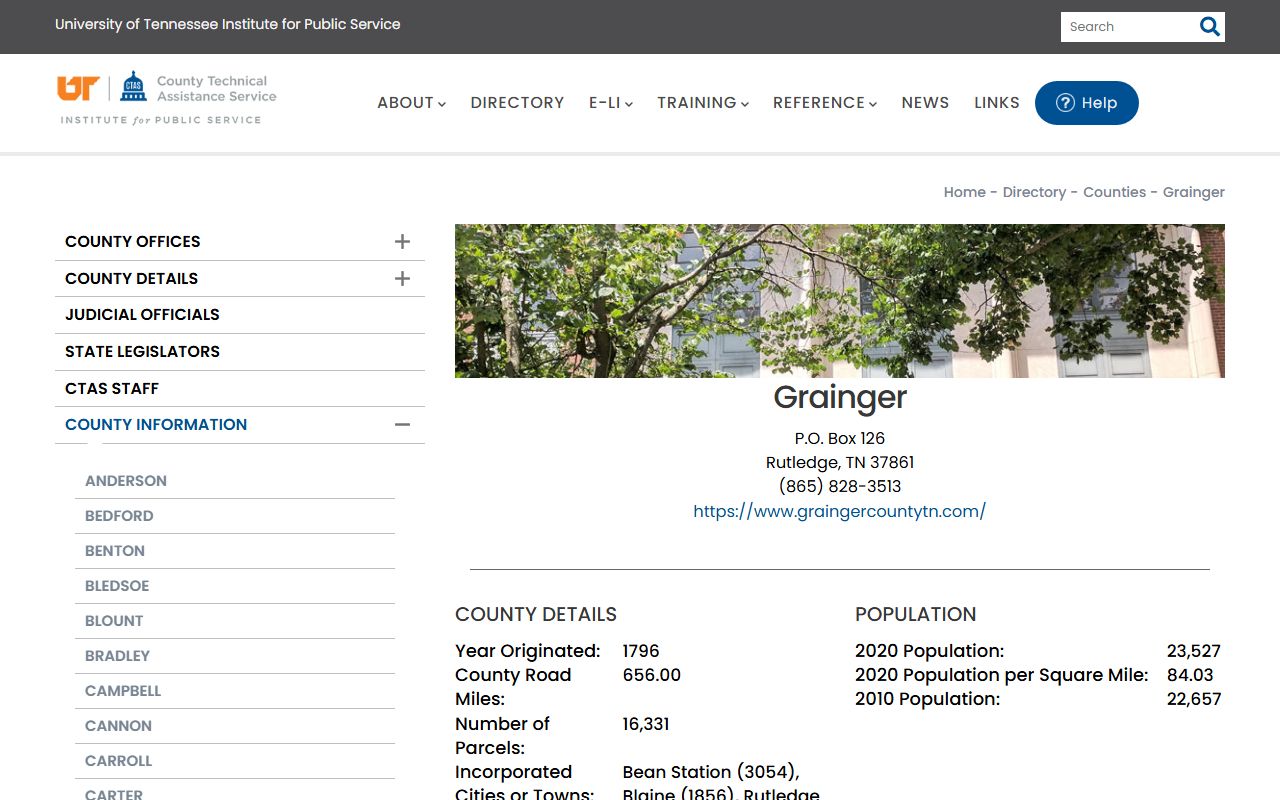
Task: Open the LINKS page
Action: click(x=997, y=103)
